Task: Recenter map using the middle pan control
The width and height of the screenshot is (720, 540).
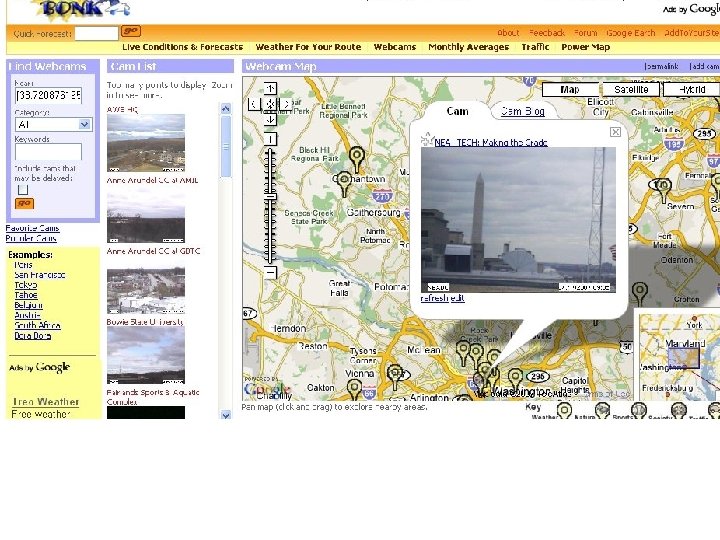Action: [x=270, y=104]
